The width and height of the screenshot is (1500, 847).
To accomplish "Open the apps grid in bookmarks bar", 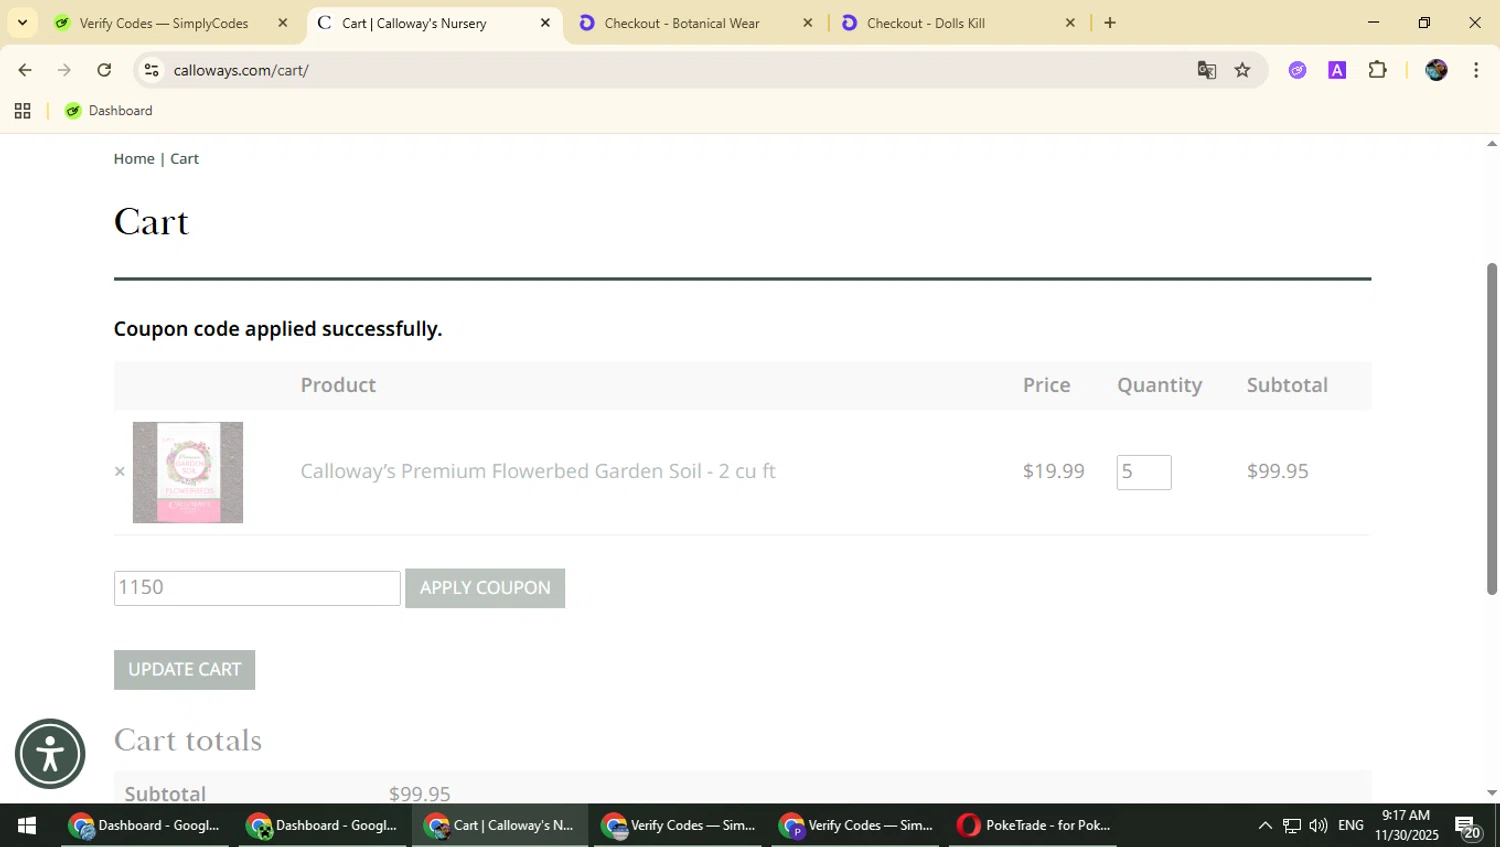I will (x=22, y=111).
